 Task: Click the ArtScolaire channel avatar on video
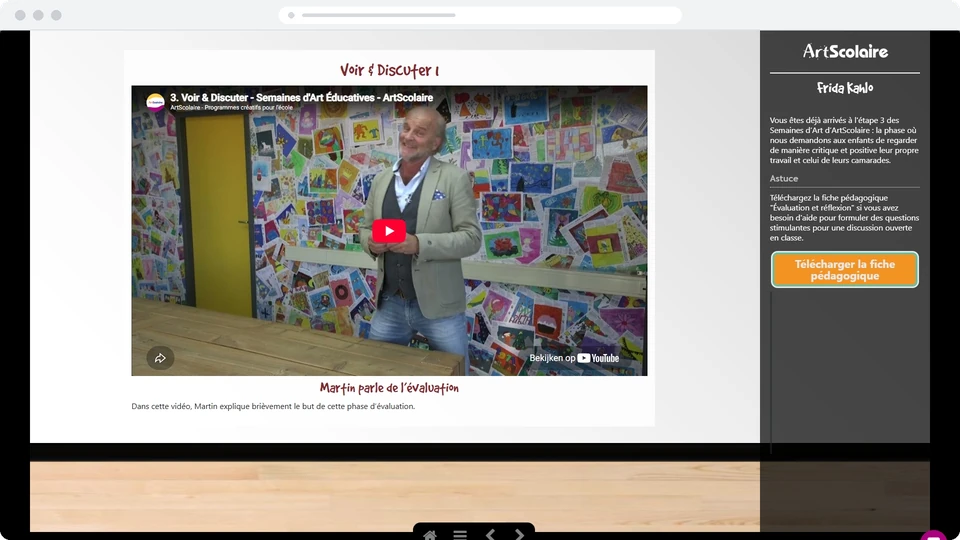155,102
